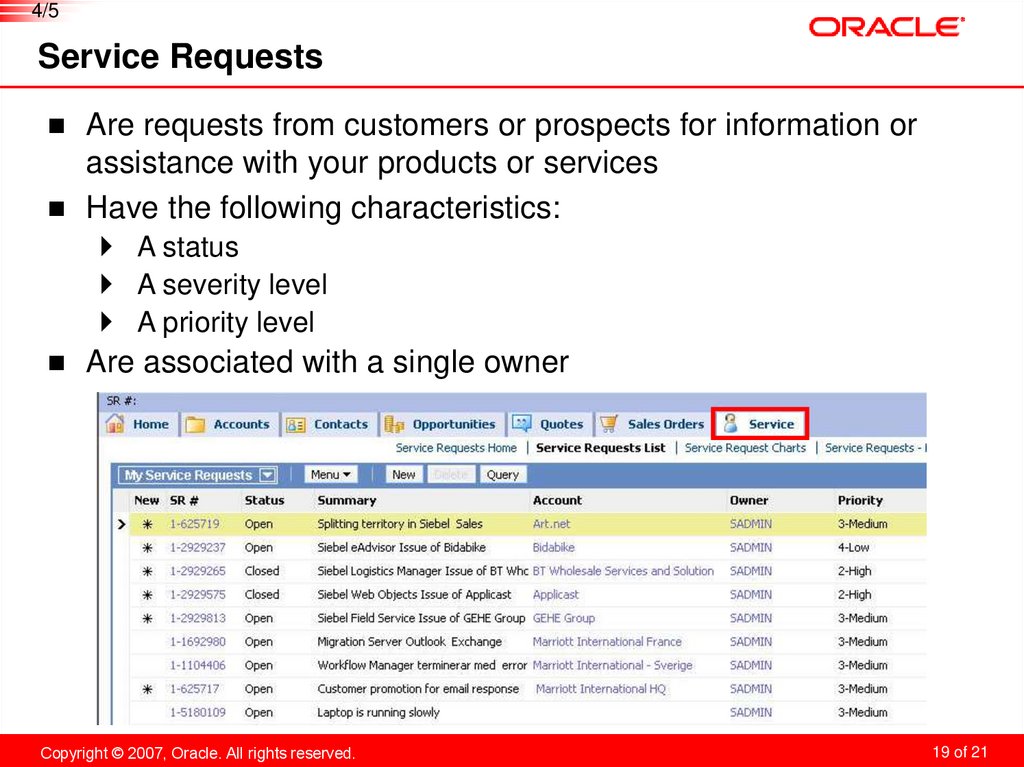The image size is (1024, 767).
Task: Open the Menu dropdown
Action: tap(331, 474)
